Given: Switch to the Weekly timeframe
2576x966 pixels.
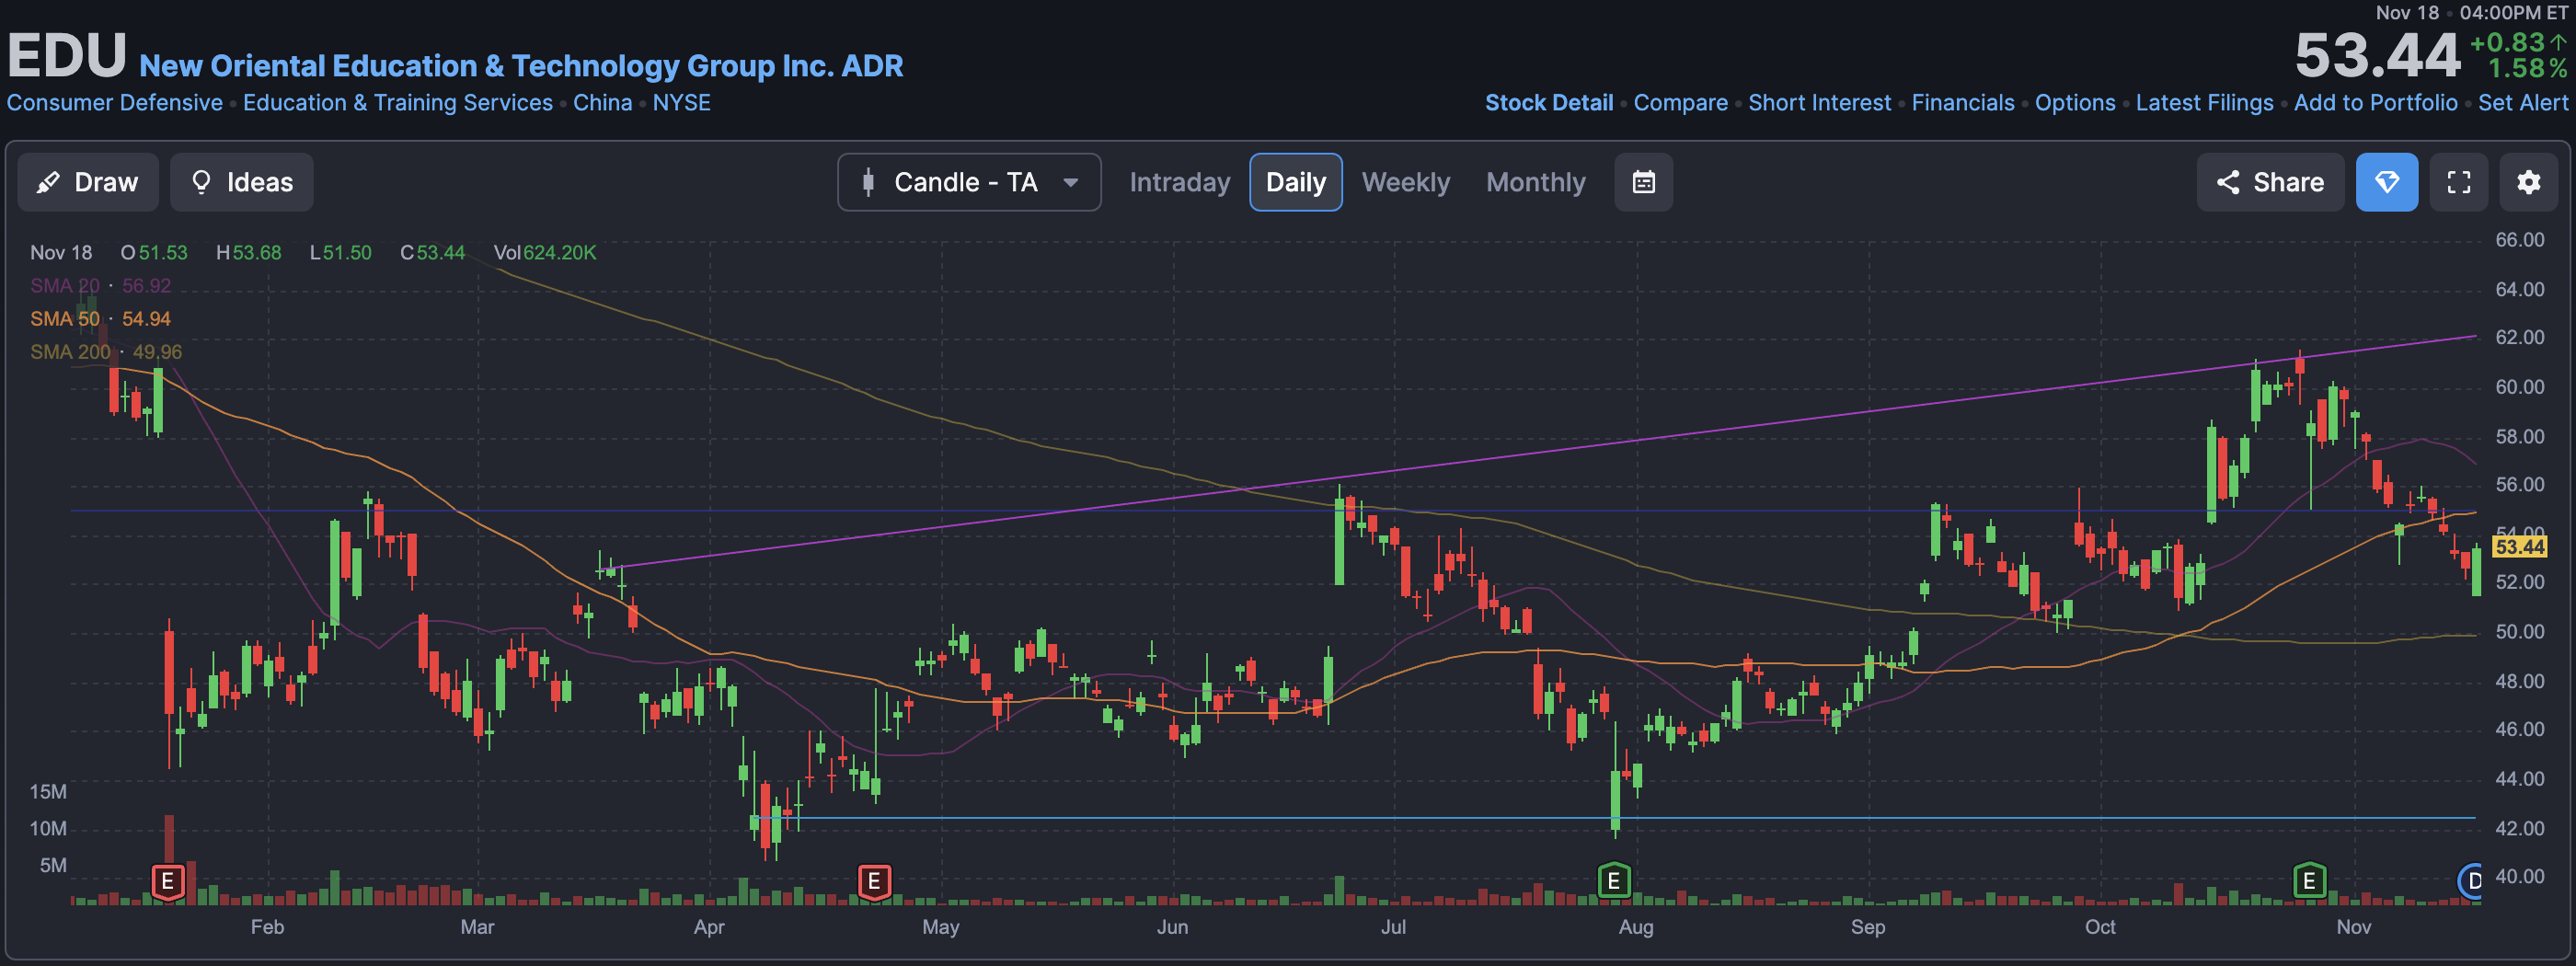Looking at the screenshot, I should pyautogui.click(x=1405, y=182).
